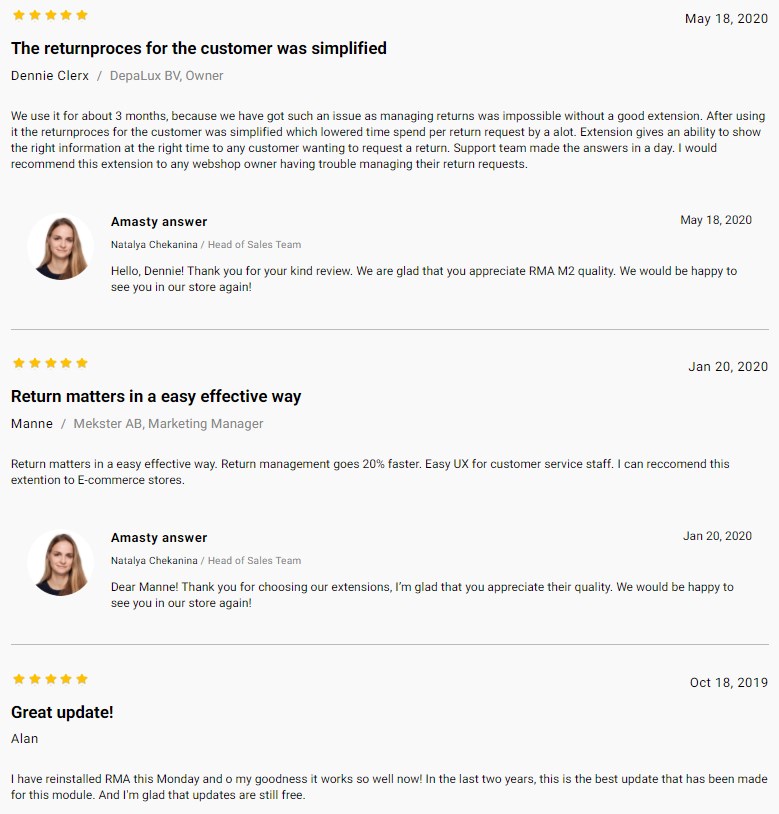Click reviewer name Dennie Clerx

pyautogui.click(x=50, y=76)
